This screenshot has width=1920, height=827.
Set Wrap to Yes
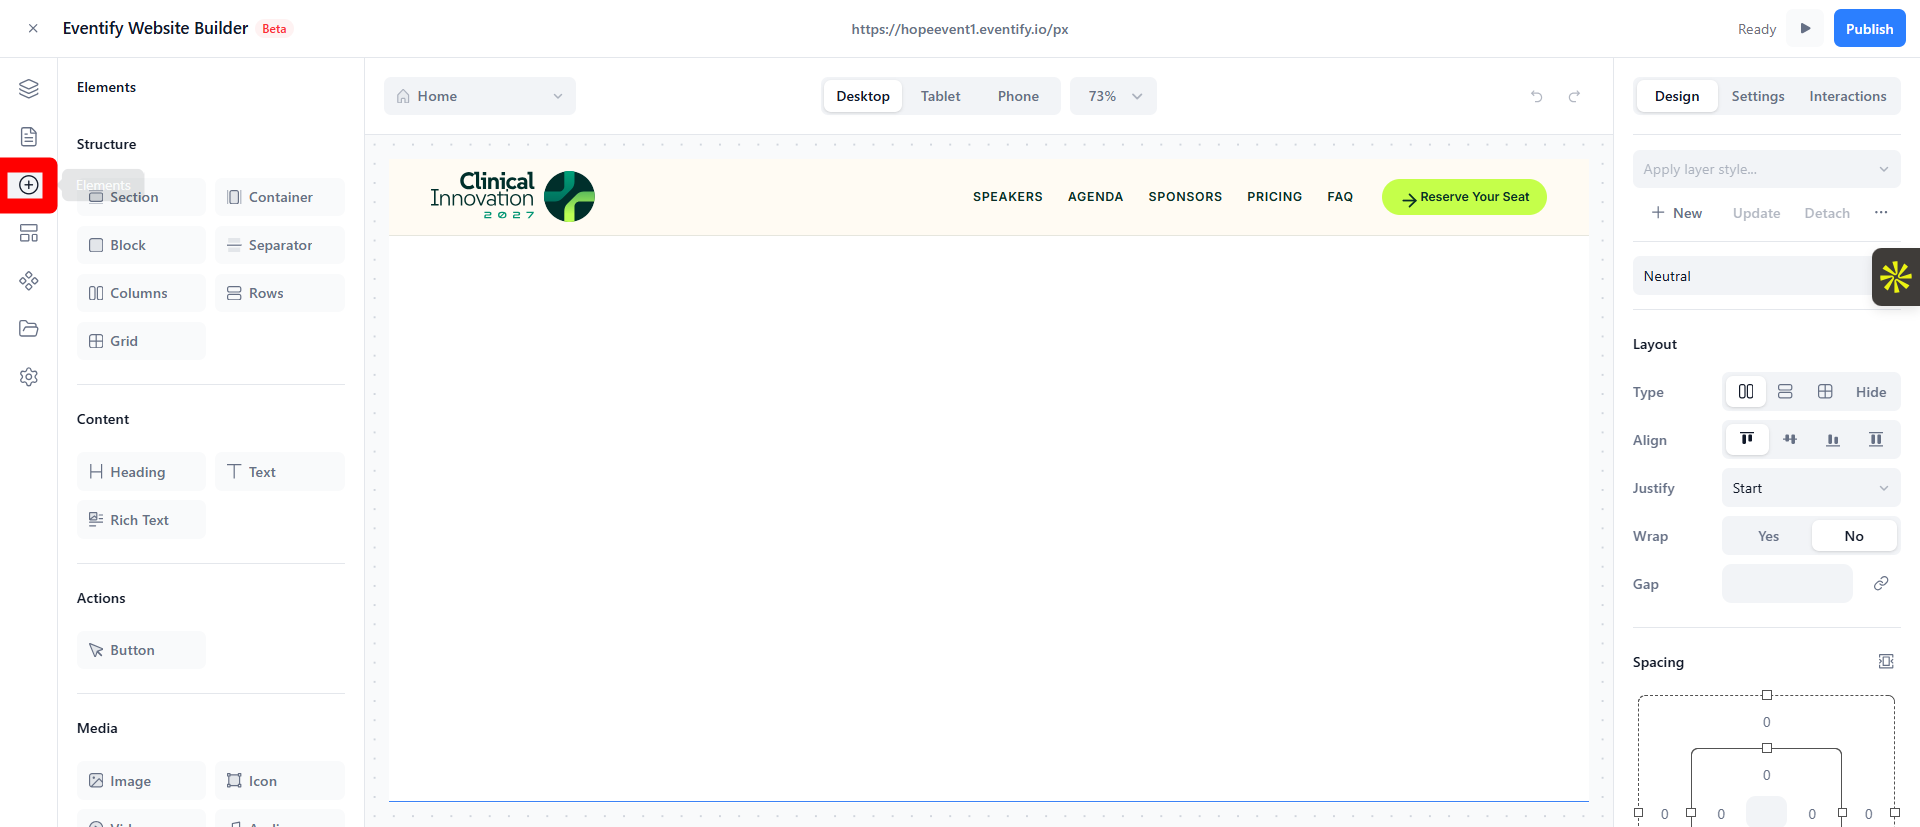coord(1768,536)
